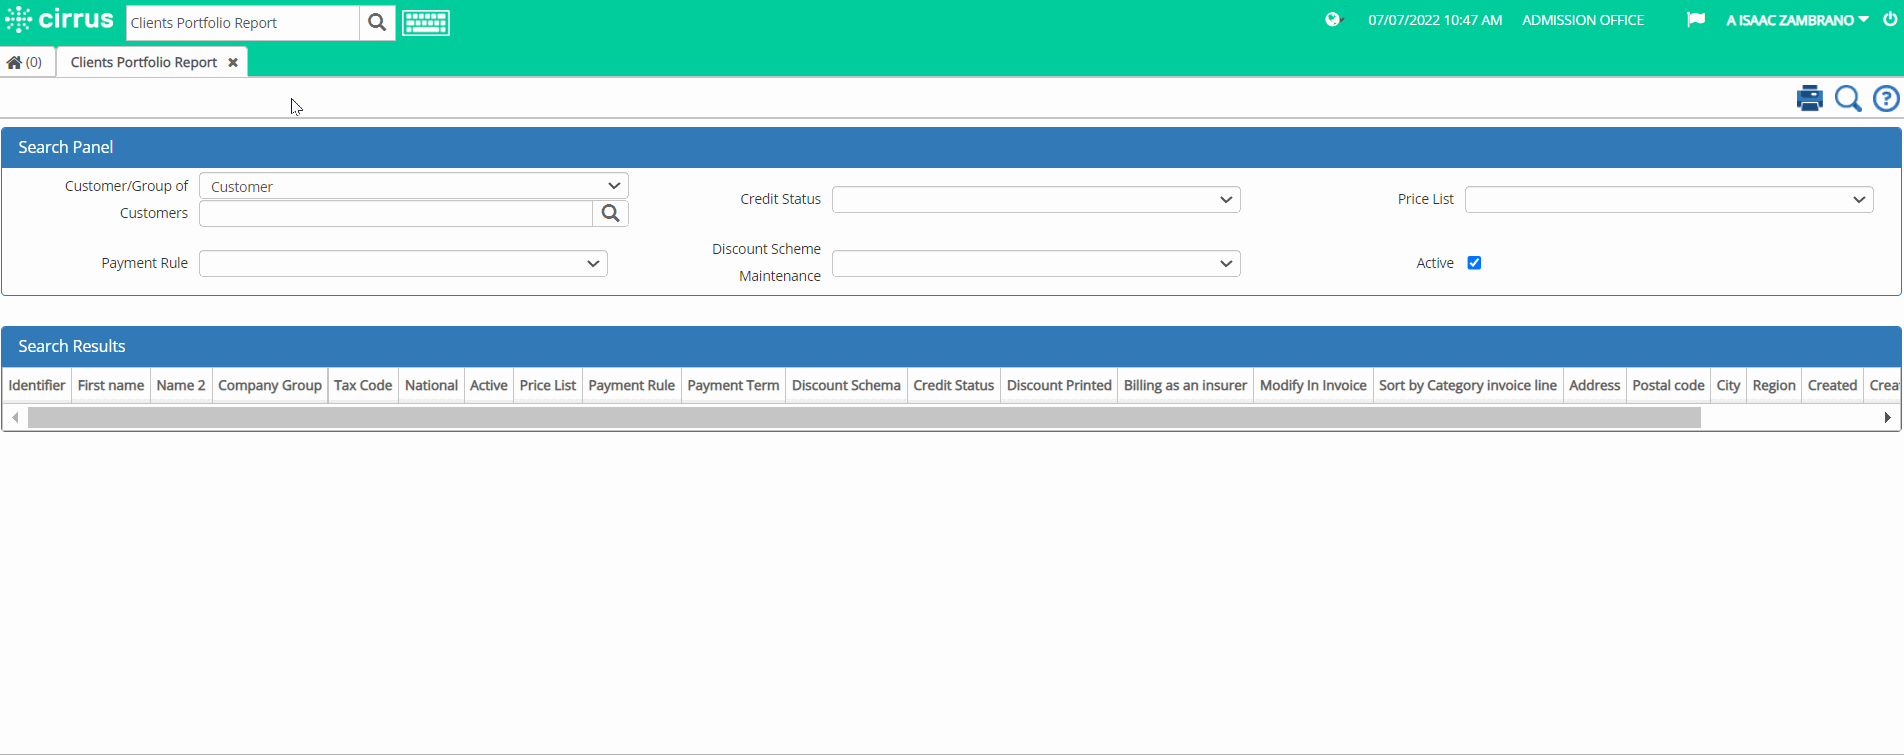Click the Region column header
Viewport: 1904px width, 755px height.
pyautogui.click(x=1774, y=385)
